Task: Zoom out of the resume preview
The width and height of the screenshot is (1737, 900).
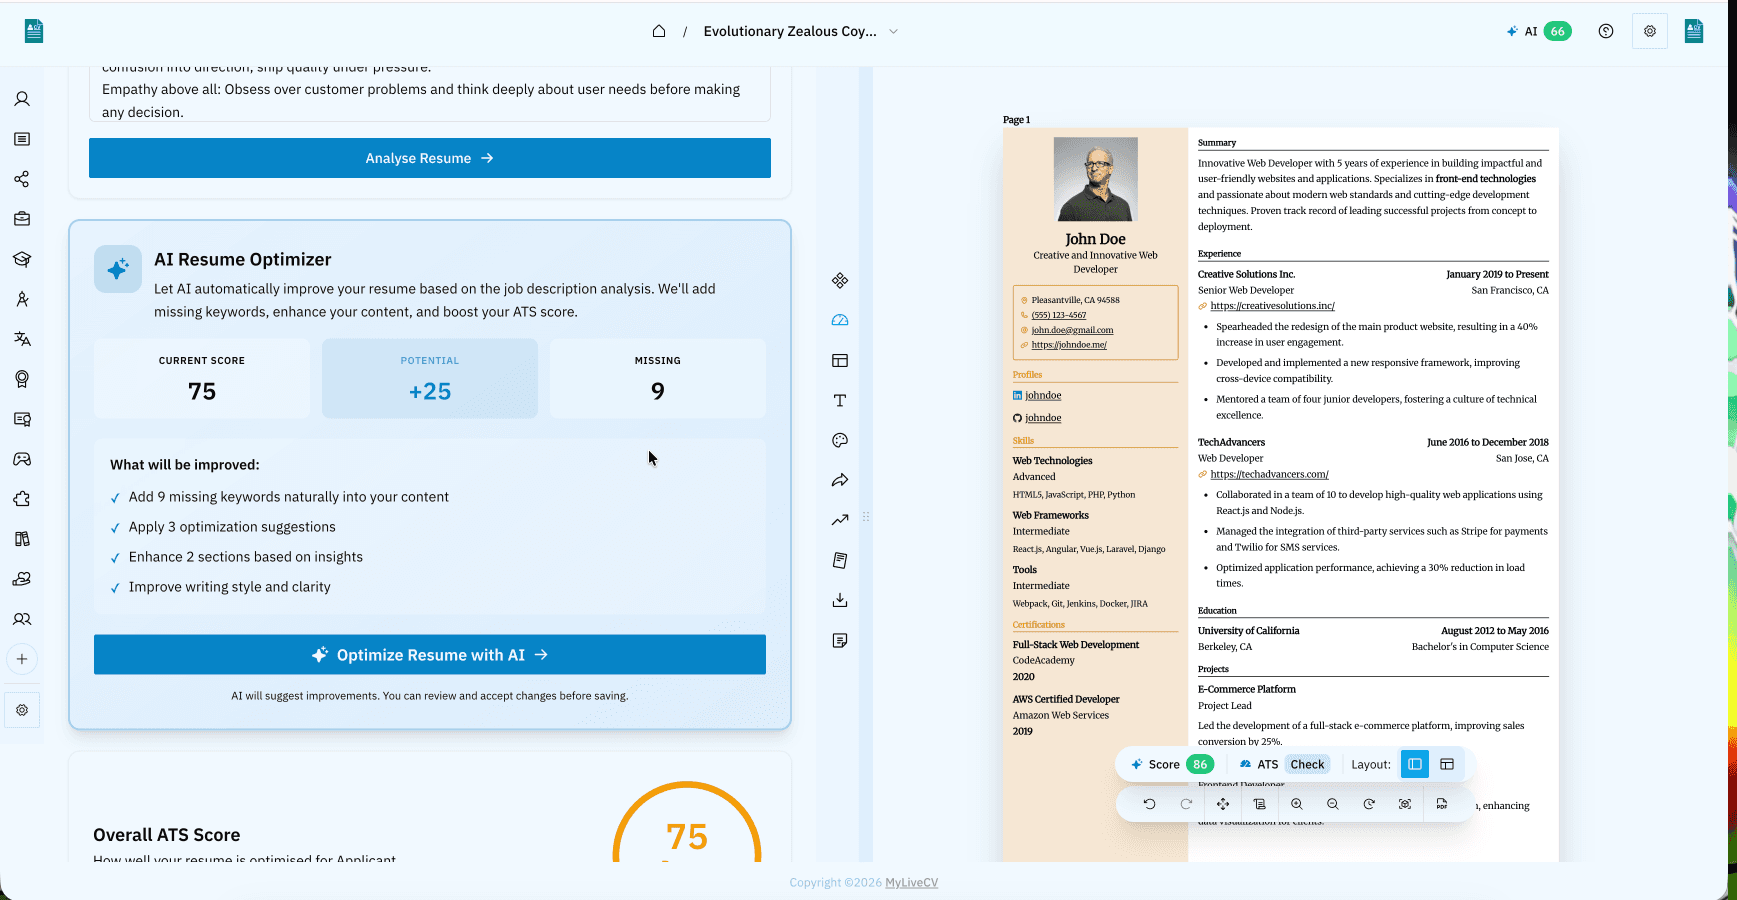Action: coord(1332,804)
